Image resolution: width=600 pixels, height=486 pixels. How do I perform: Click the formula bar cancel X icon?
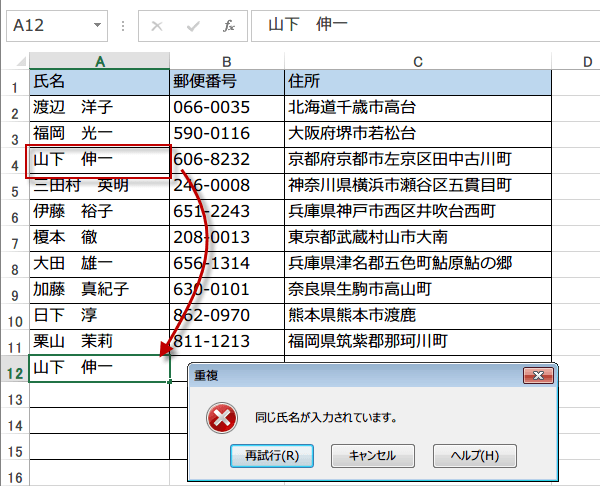(157, 26)
